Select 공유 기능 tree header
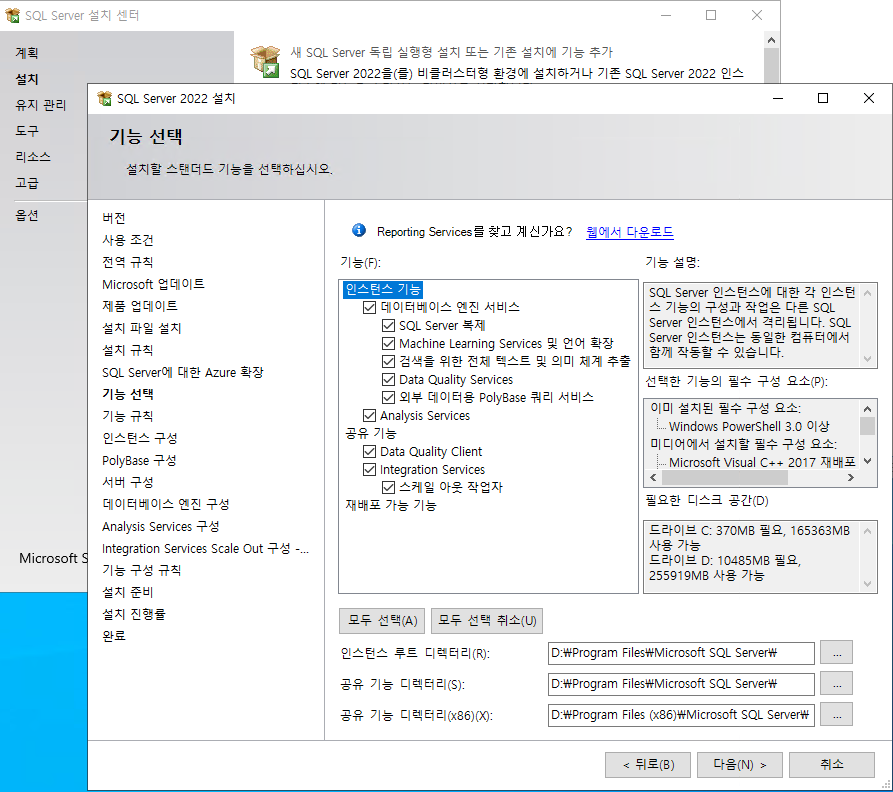This screenshot has width=893, height=792. pyautogui.click(x=370, y=433)
